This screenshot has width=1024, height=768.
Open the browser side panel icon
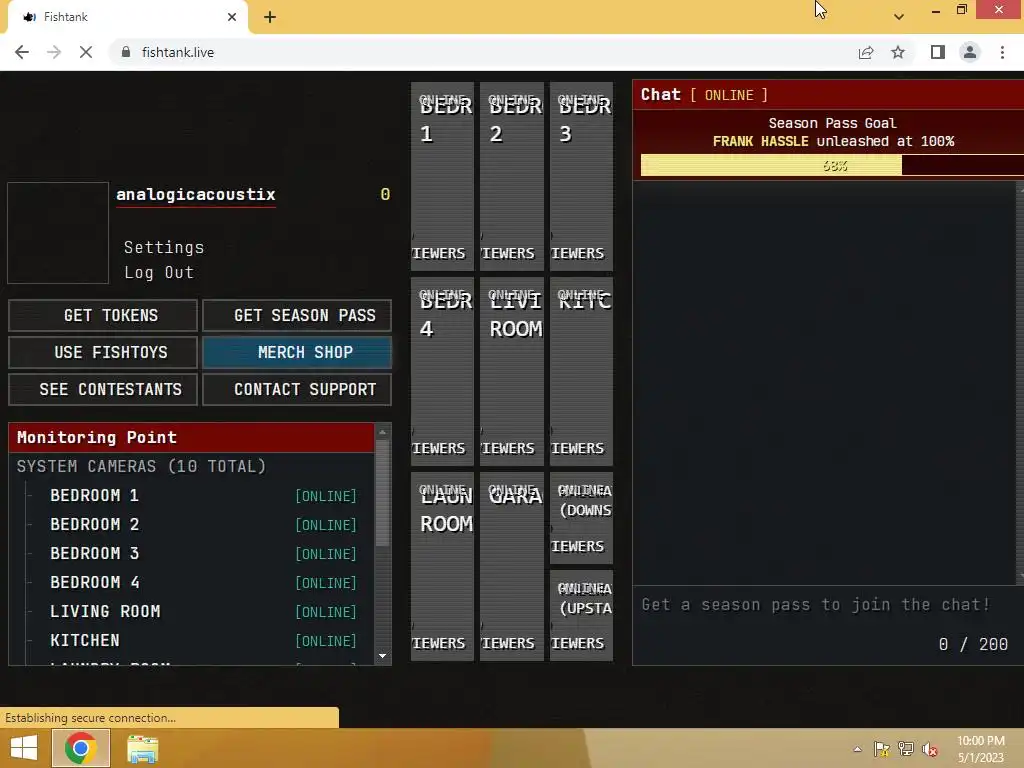coord(938,52)
